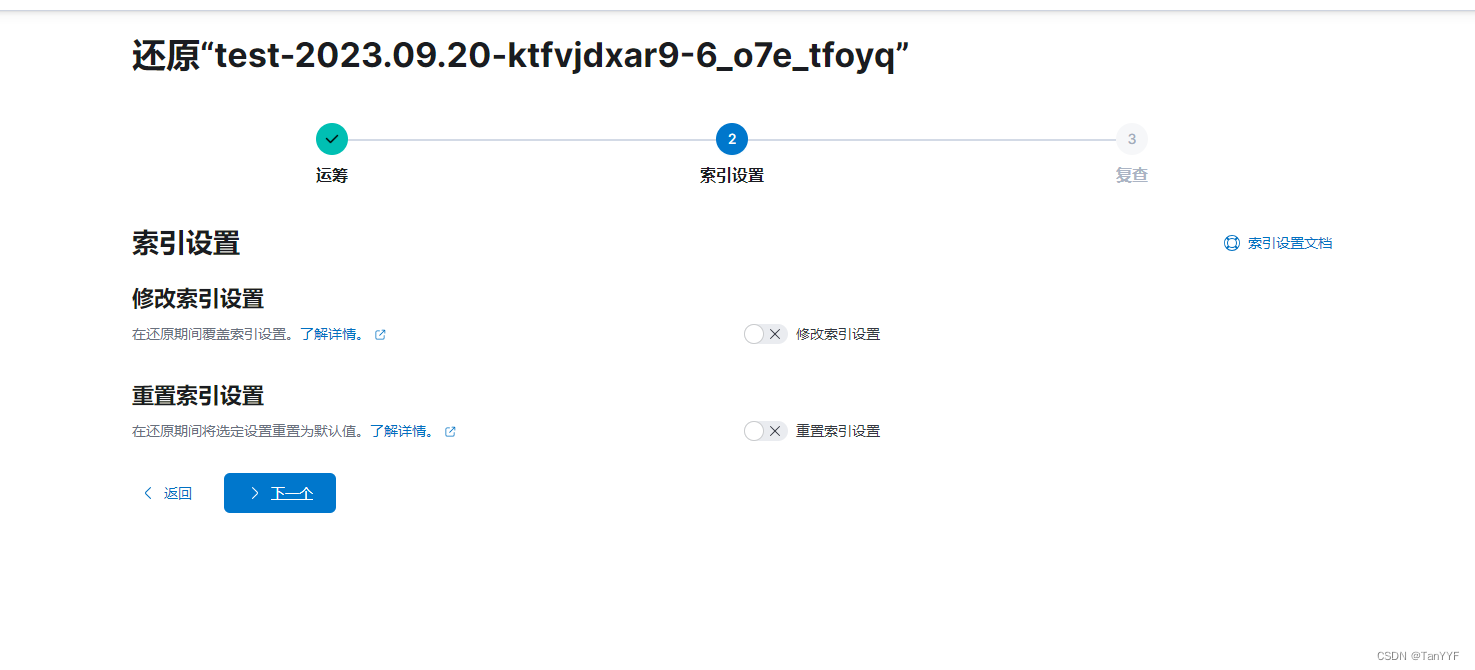Viewport: 1475px width, 670px height.
Task: Click the grey circle for step 3
Action: (x=1131, y=139)
